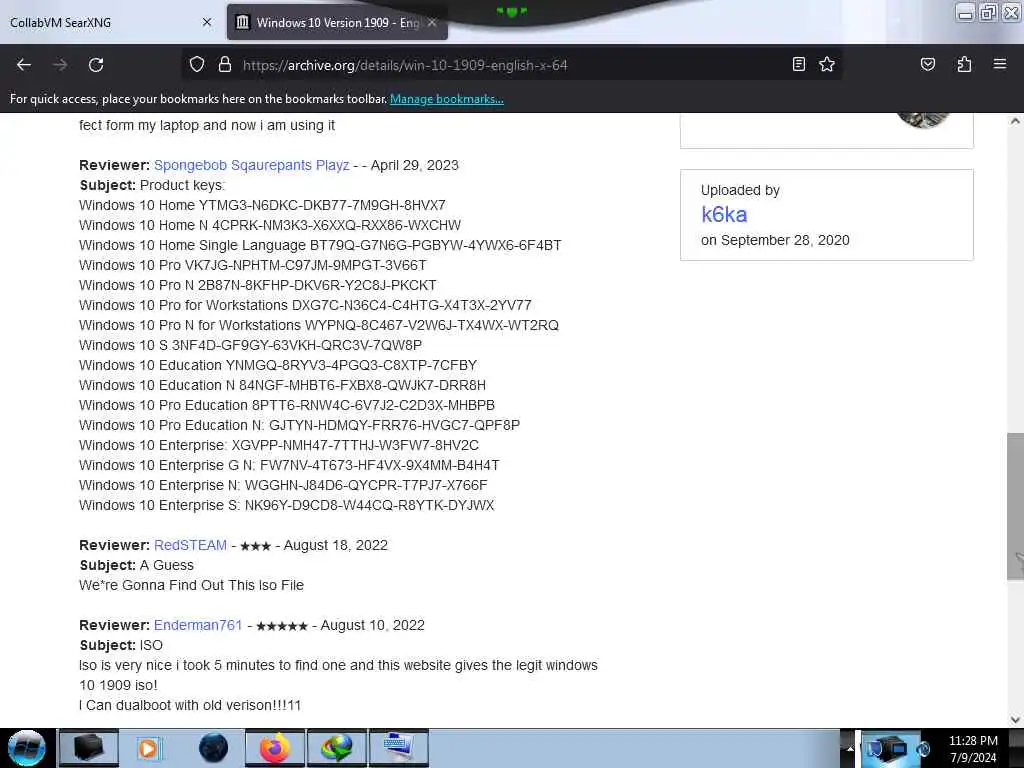Click Windows 10 Pro Education 8PTT6 key line
This screenshot has width=1024, height=768.
[287, 405]
